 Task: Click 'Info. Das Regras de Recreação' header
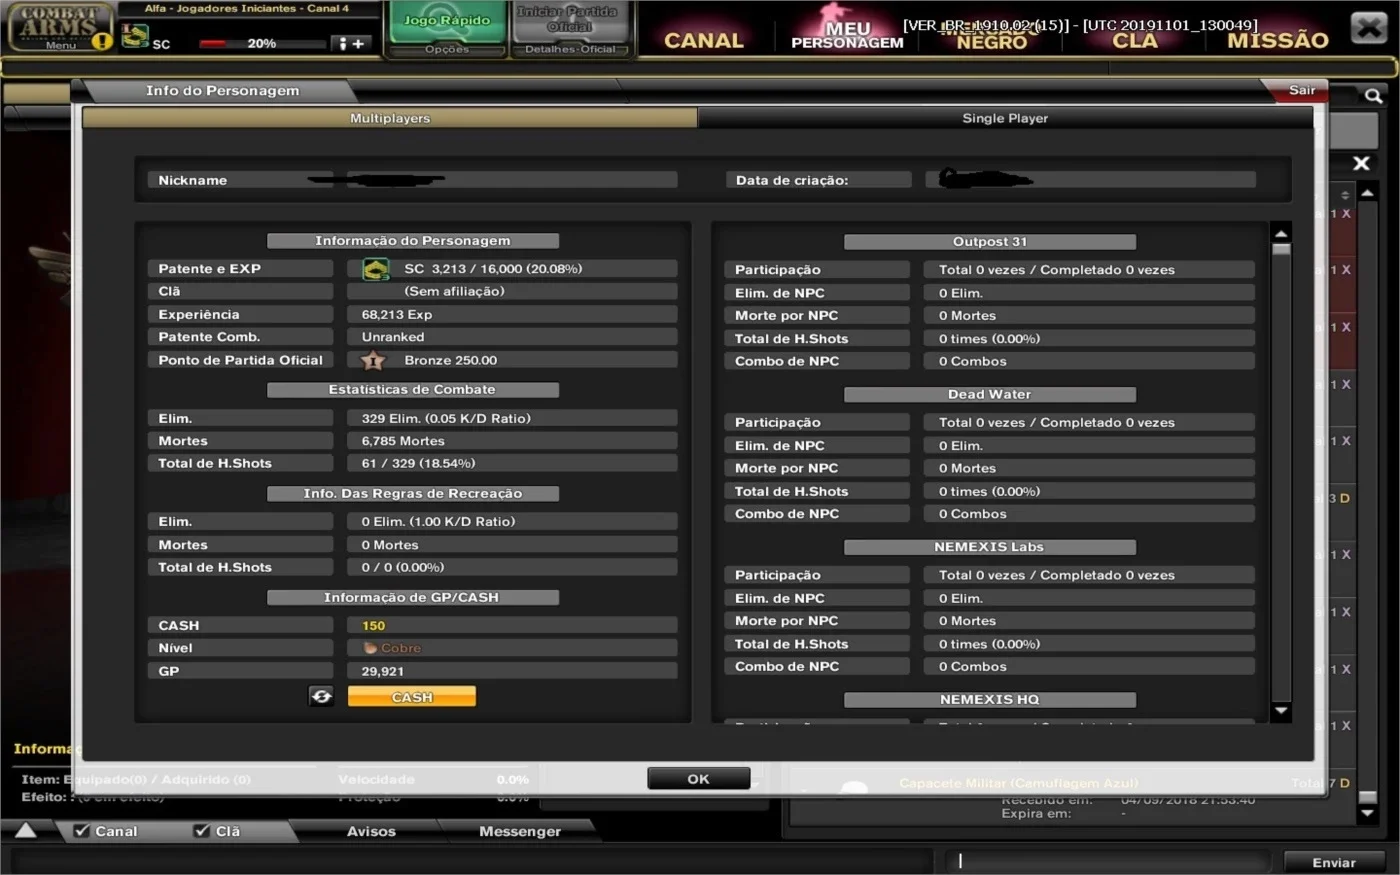pyautogui.click(x=413, y=494)
